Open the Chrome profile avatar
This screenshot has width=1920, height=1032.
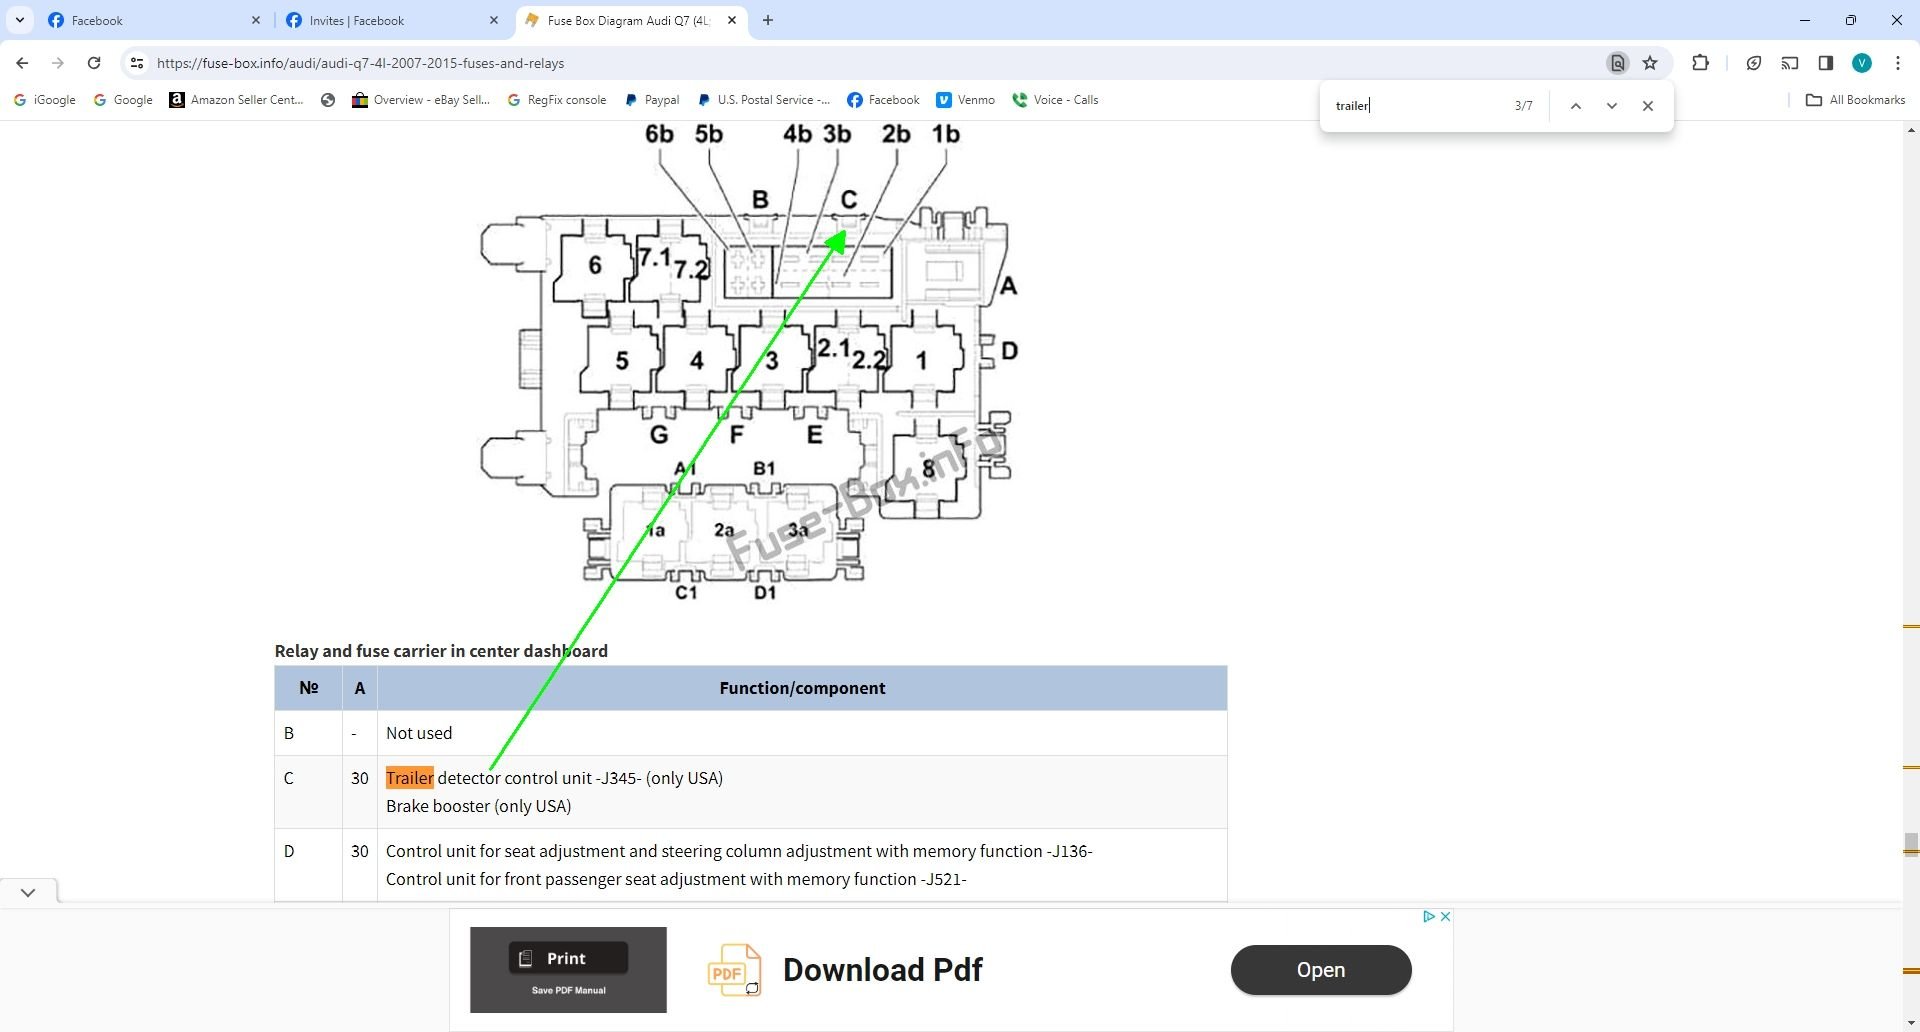point(1861,63)
